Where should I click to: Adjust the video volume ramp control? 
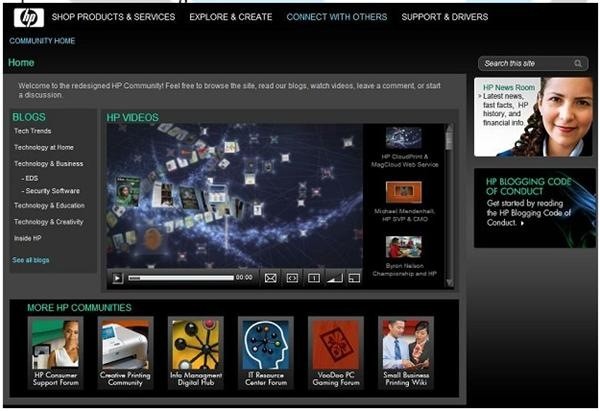point(335,278)
